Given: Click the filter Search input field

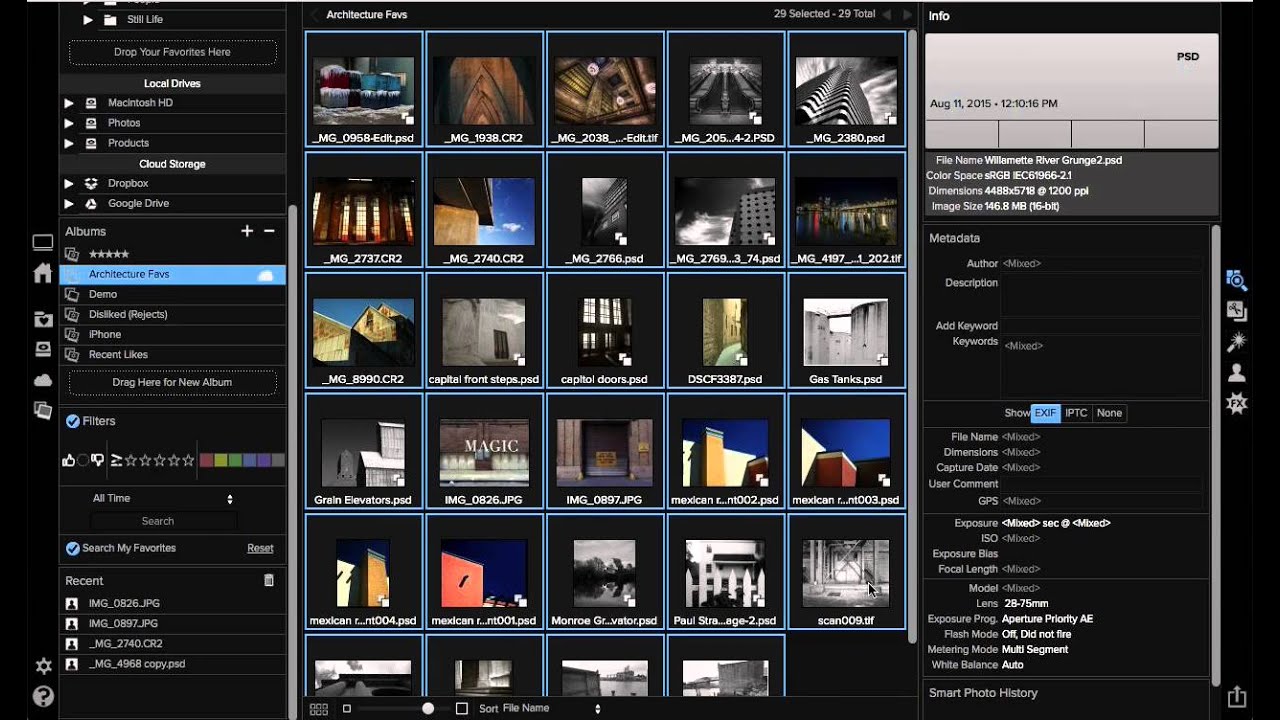Looking at the screenshot, I should pyautogui.click(x=163, y=521).
